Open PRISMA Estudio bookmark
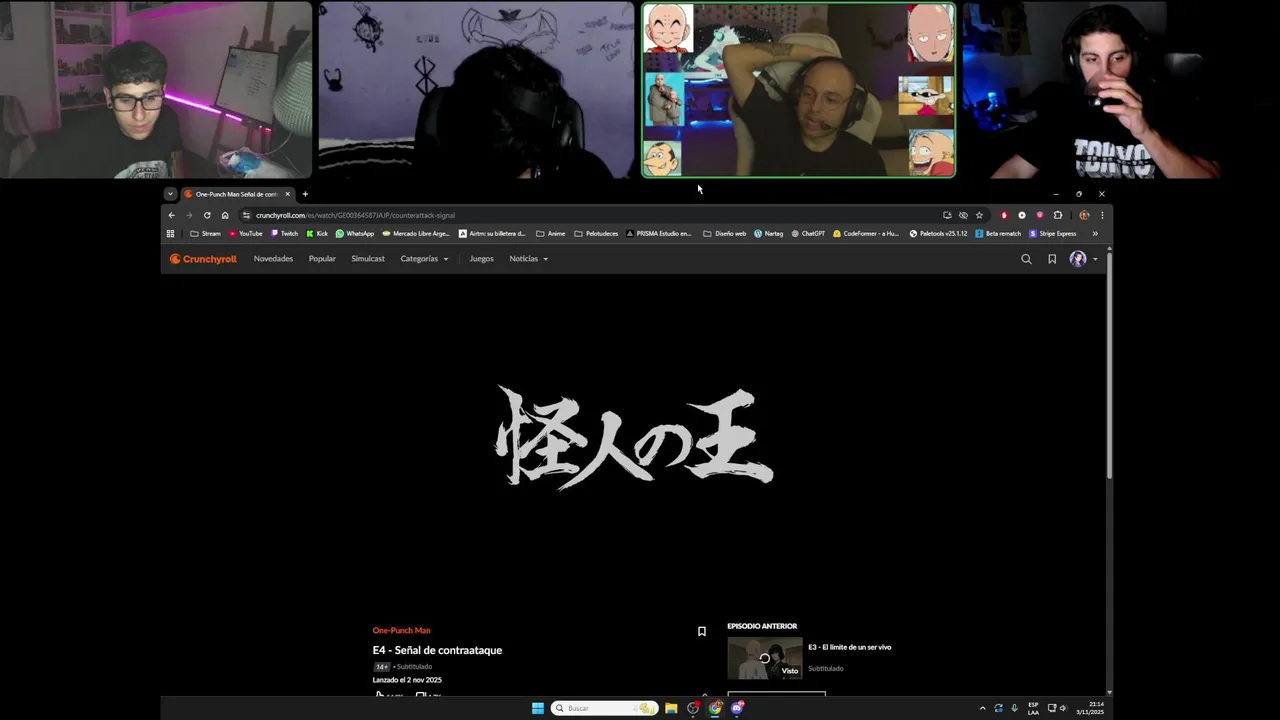The image size is (1280, 720). pos(659,234)
